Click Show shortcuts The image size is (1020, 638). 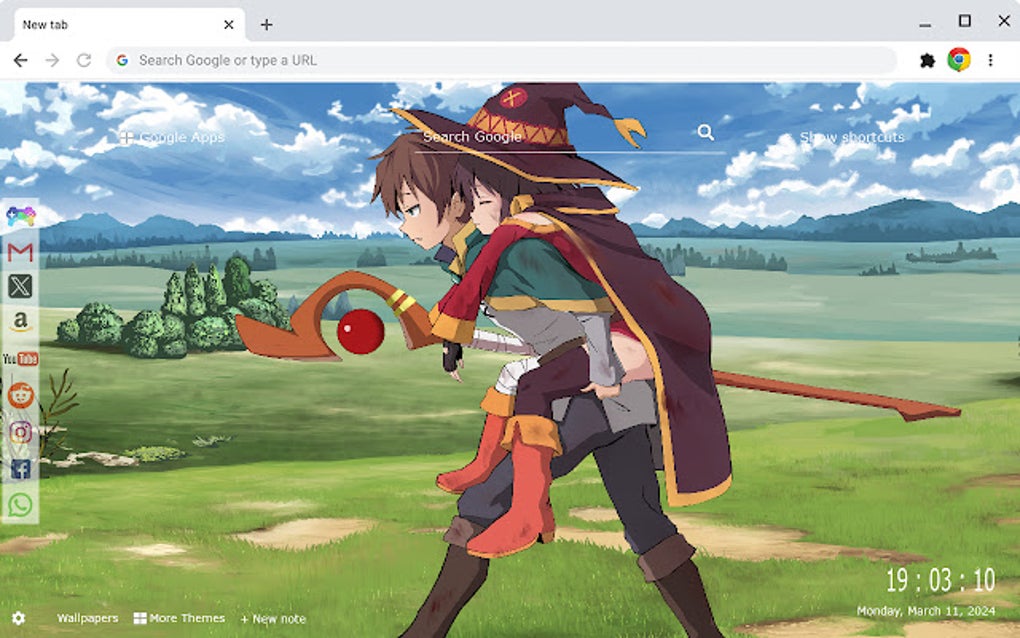[852, 137]
